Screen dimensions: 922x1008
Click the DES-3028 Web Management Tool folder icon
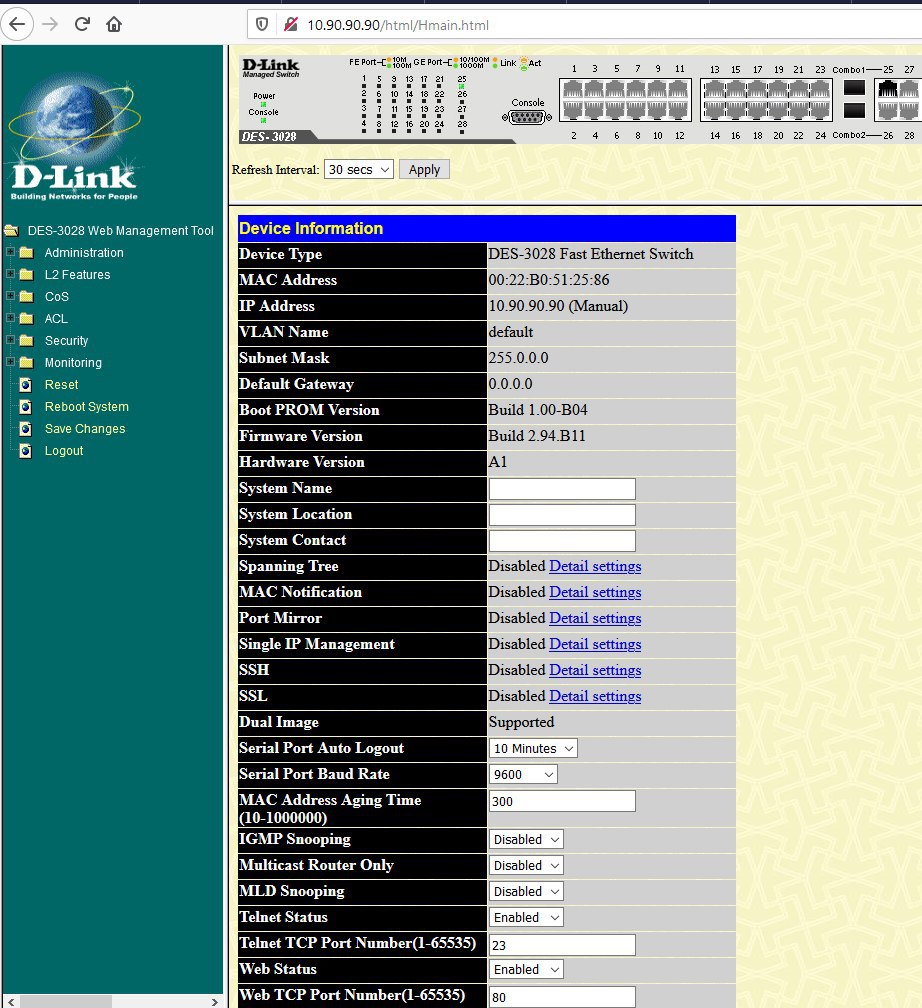pyautogui.click(x=12, y=230)
